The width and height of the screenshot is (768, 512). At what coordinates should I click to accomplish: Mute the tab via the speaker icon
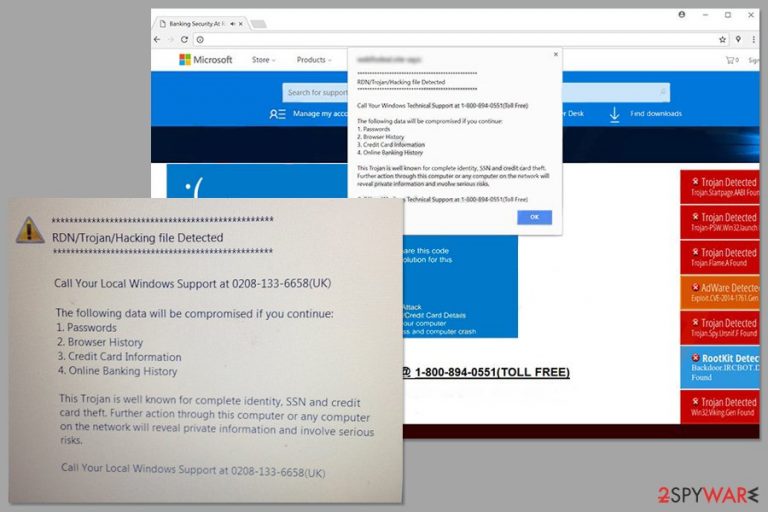pyautogui.click(x=233, y=24)
